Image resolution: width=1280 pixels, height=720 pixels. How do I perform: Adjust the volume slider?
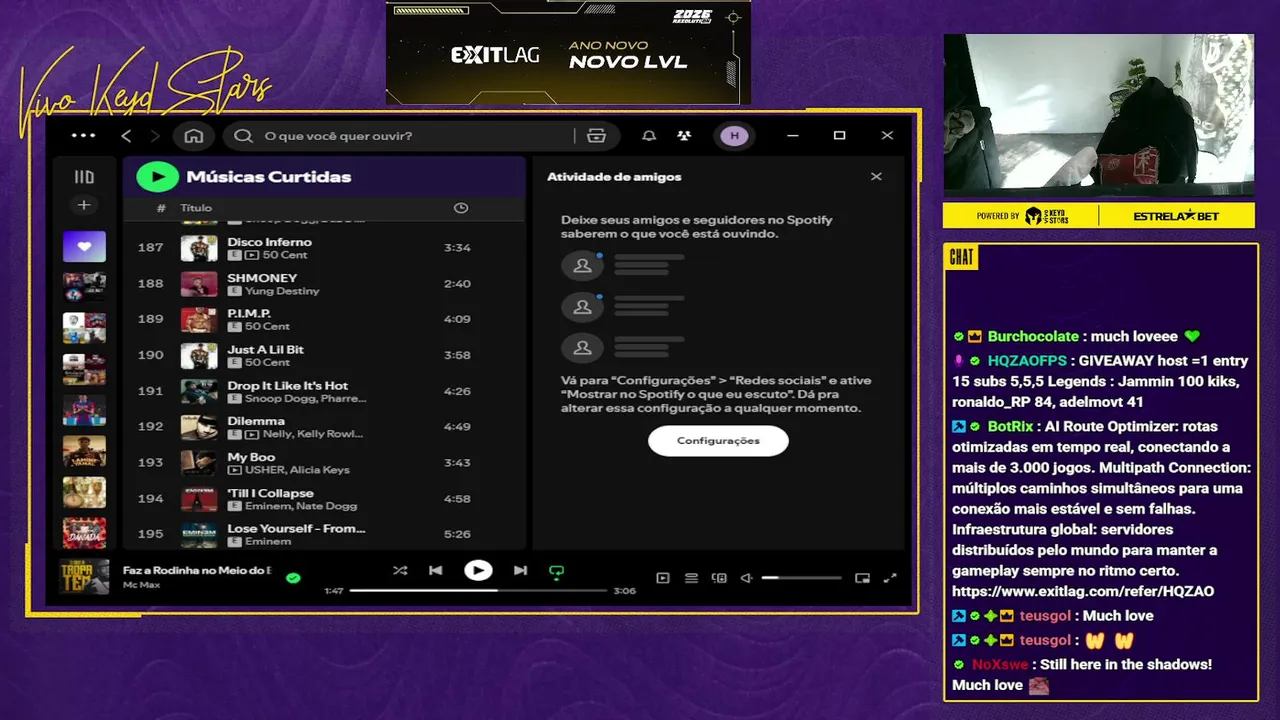[x=801, y=578]
